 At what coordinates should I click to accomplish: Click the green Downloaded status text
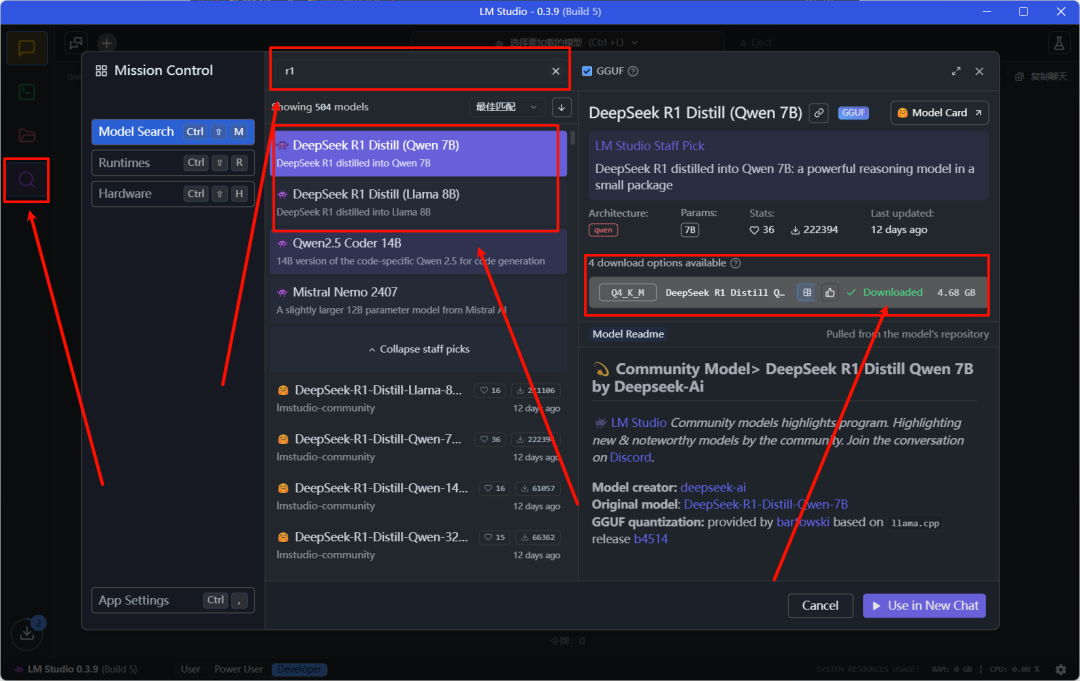[893, 293]
